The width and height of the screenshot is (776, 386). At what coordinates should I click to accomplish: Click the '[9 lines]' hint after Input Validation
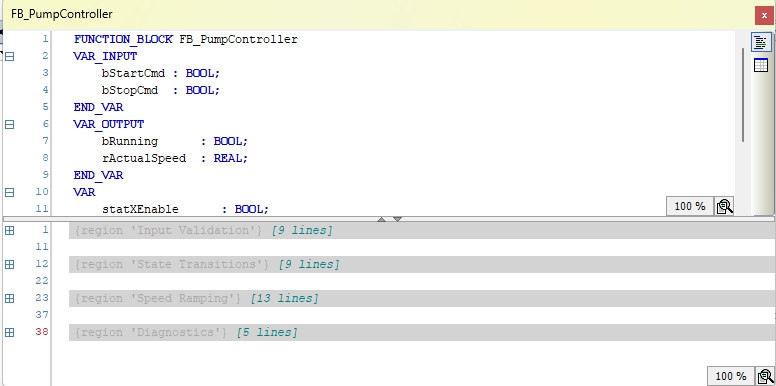302,231
